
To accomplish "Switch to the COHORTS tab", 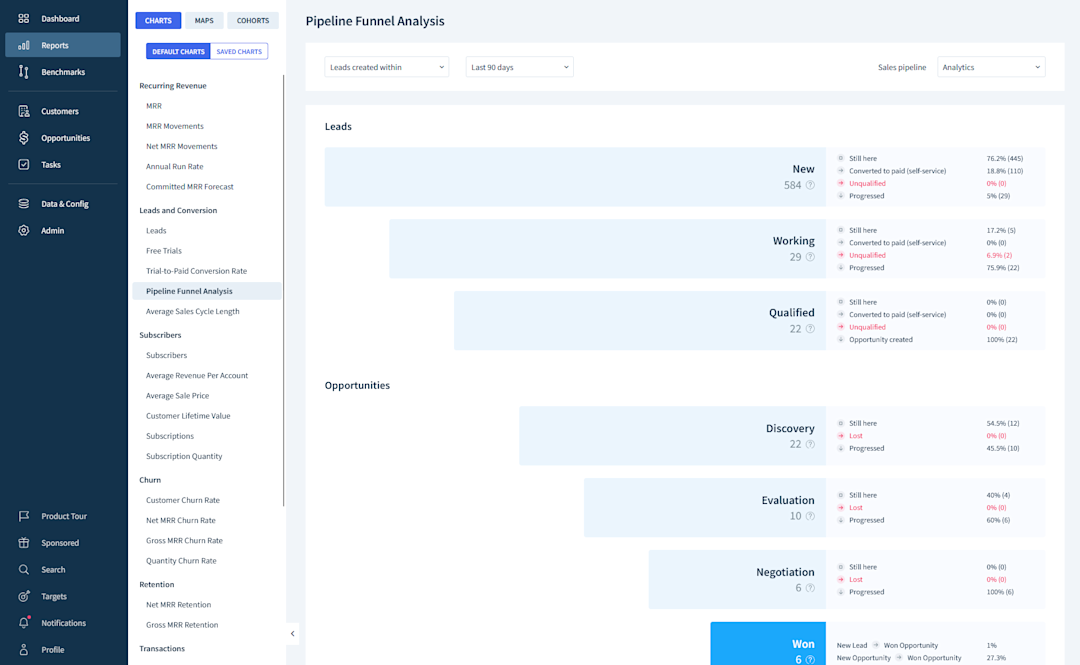I will (252, 20).
